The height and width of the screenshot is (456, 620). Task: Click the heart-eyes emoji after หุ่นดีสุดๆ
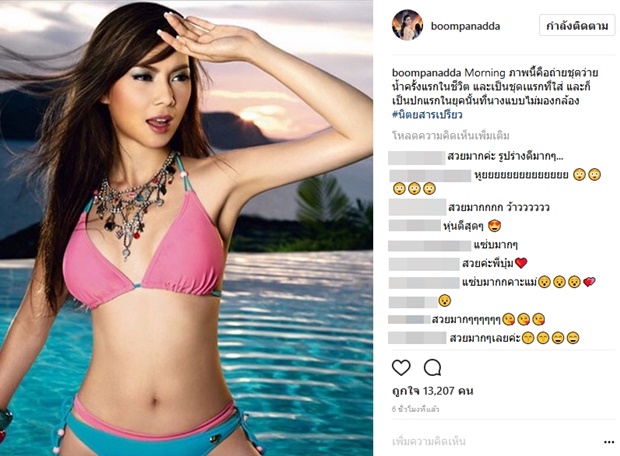tap(495, 226)
